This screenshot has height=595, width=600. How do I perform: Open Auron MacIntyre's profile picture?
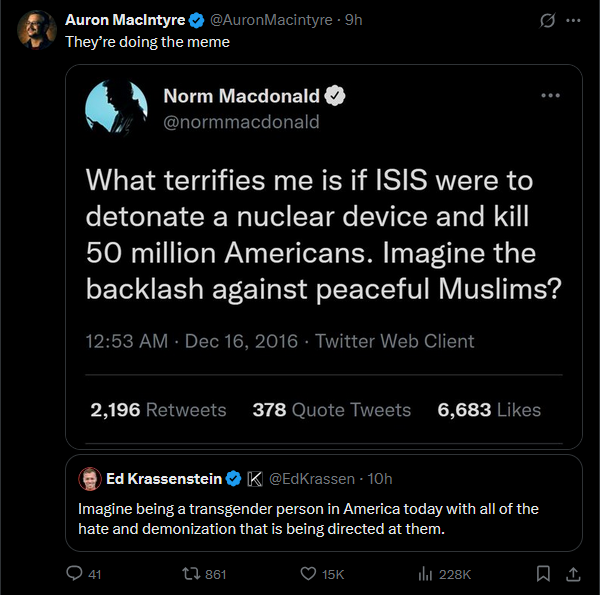coord(36,29)
